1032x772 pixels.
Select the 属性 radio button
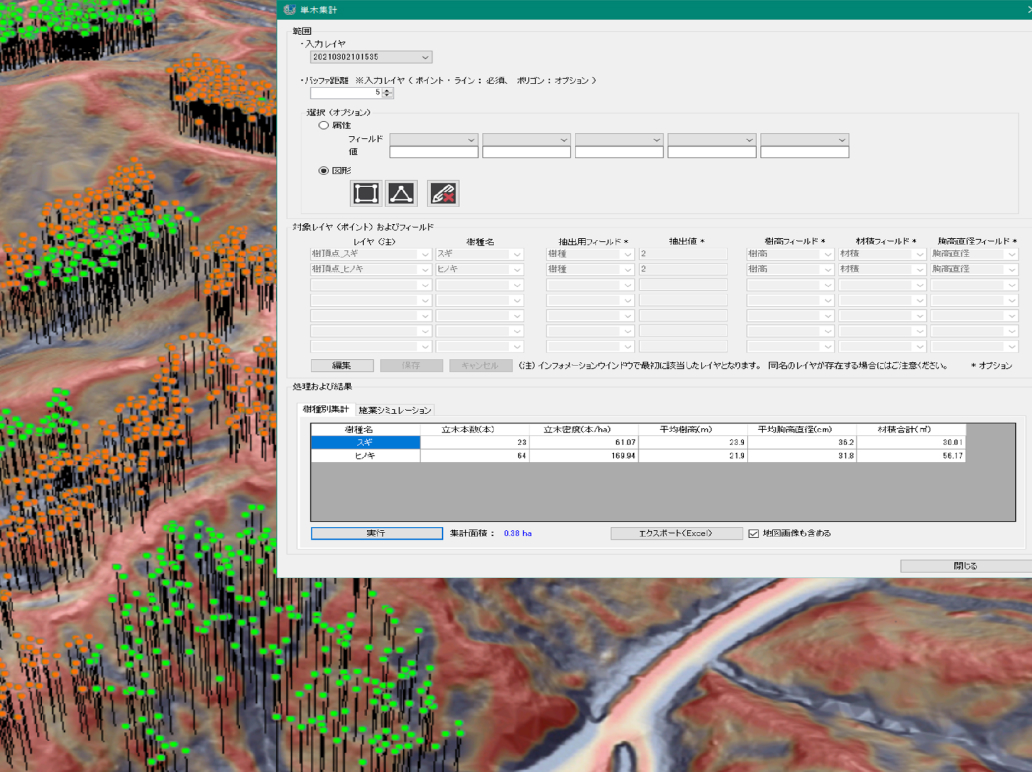(322, 126)
